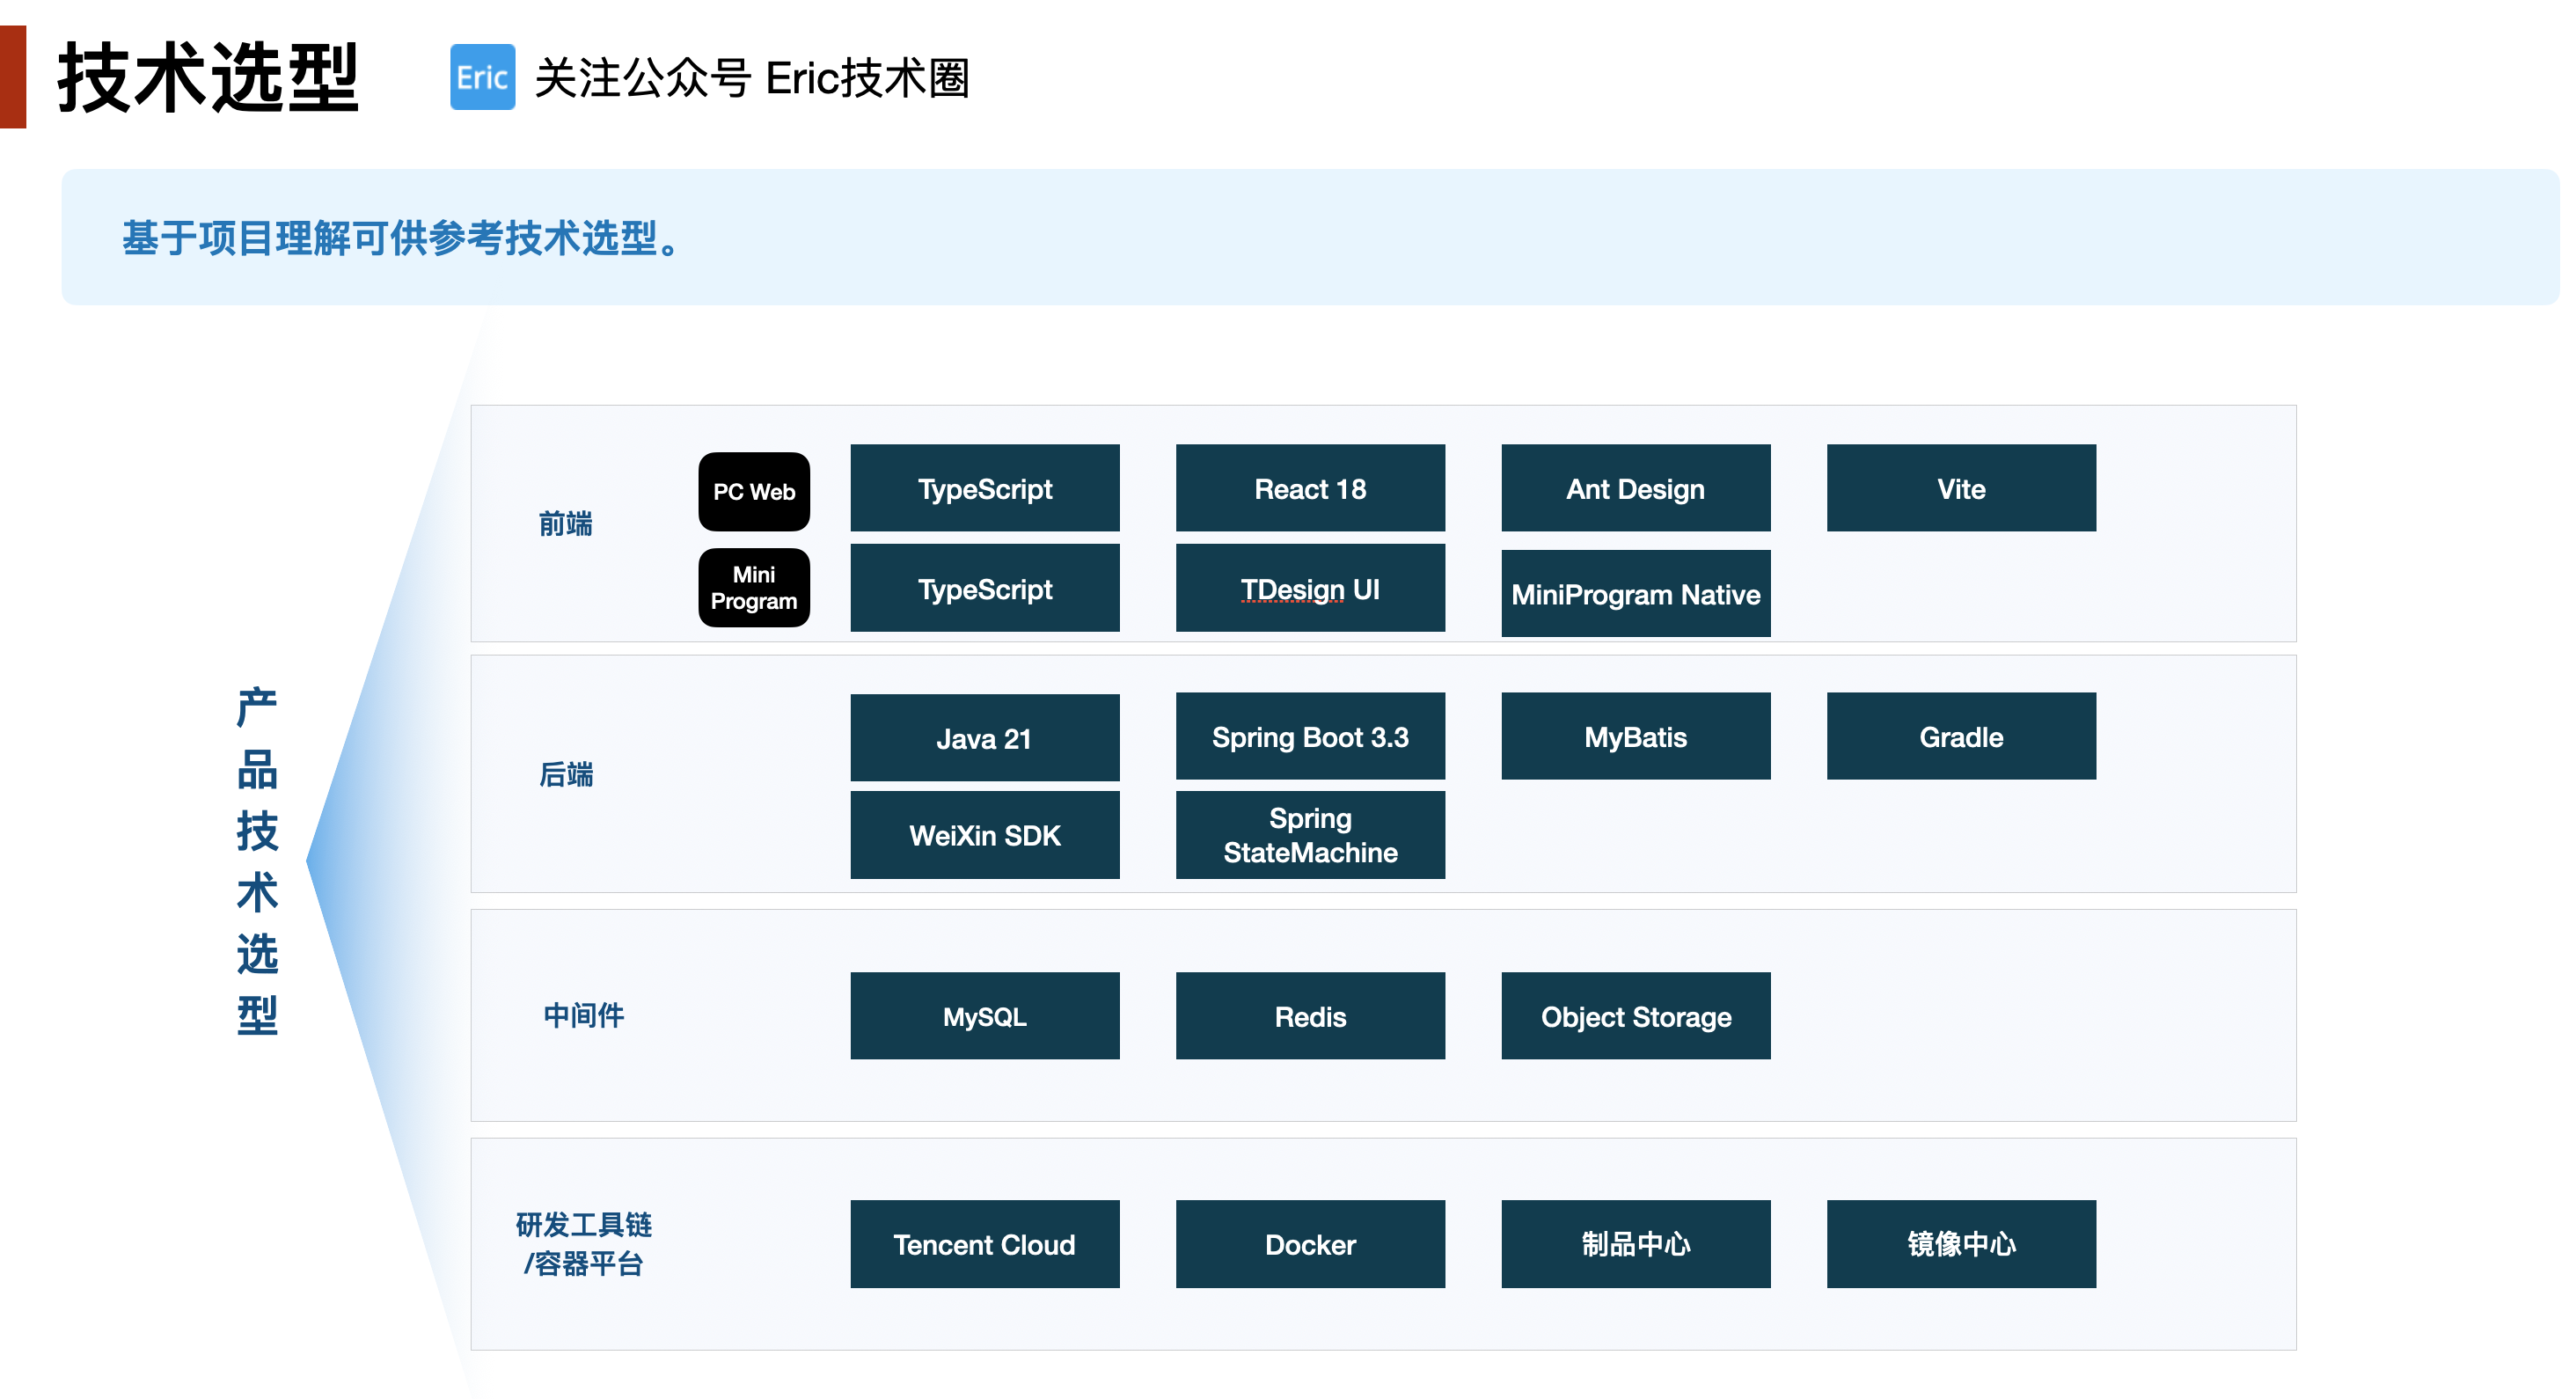The width and height of the screenshot is (2576, 1399).
Task: Select the MiniProgram Native box
Action: click(1636, 593)
